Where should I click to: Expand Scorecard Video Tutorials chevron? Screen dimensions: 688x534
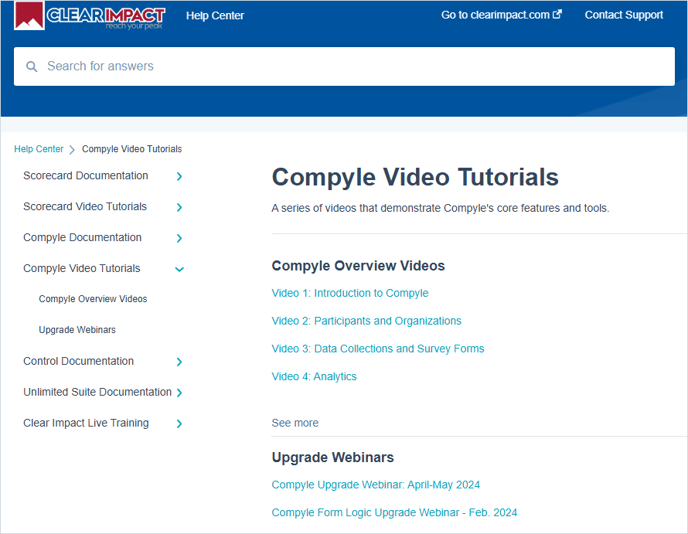[179, 207]
